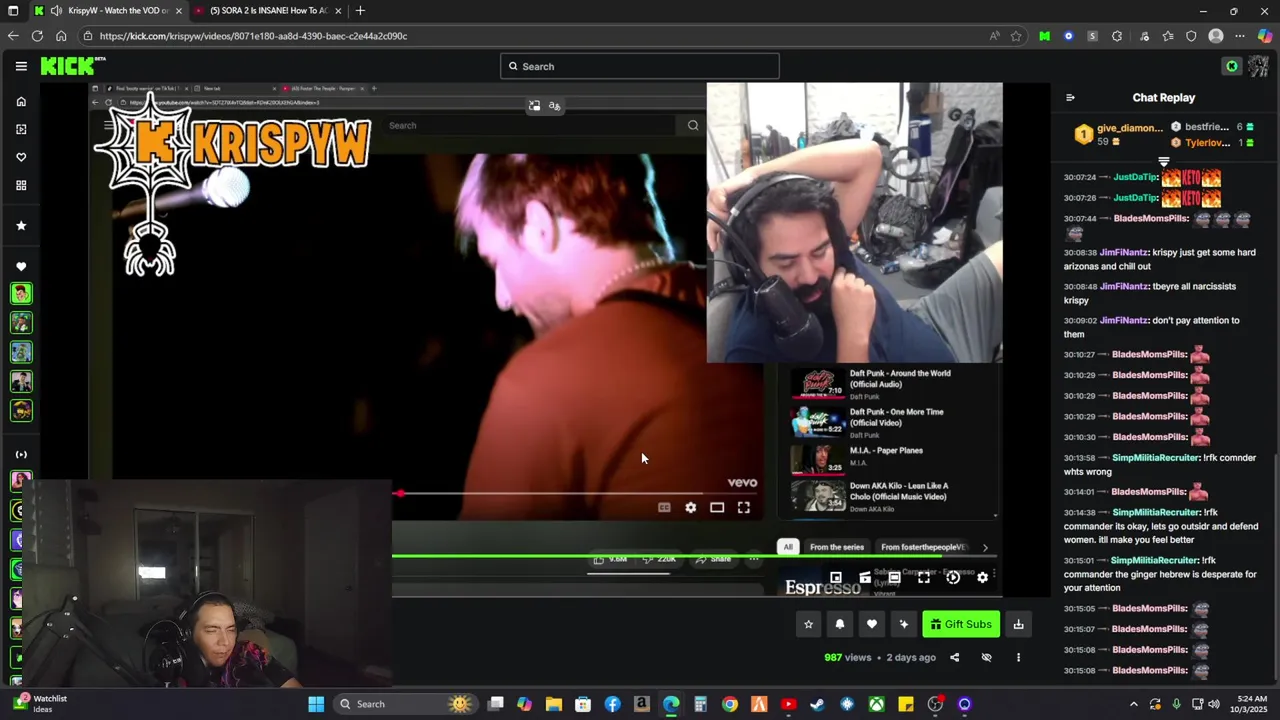Collapse the Chat Replay panel

(1070, 98)
